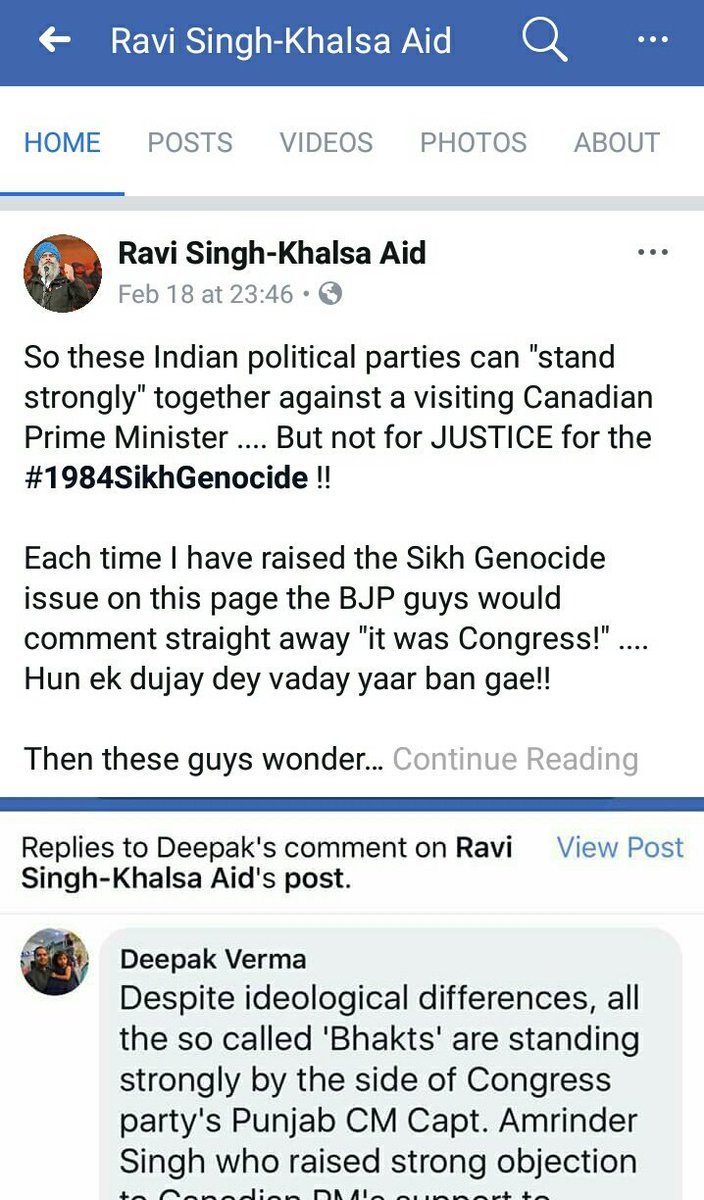The image size is (704, 1200).
Task: Open Deepak Verma's avatar photo
Action: click(55, 961)
